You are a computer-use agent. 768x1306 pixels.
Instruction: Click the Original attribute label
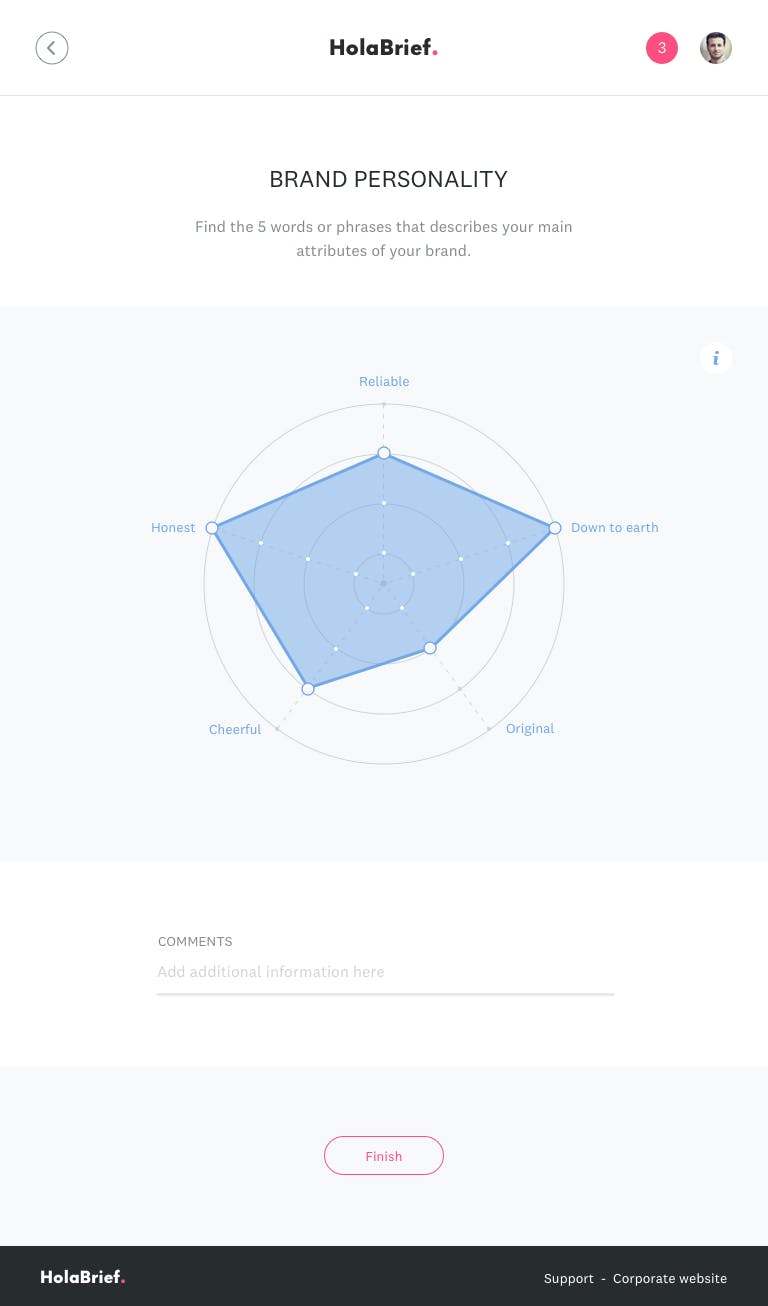(530, 729)
